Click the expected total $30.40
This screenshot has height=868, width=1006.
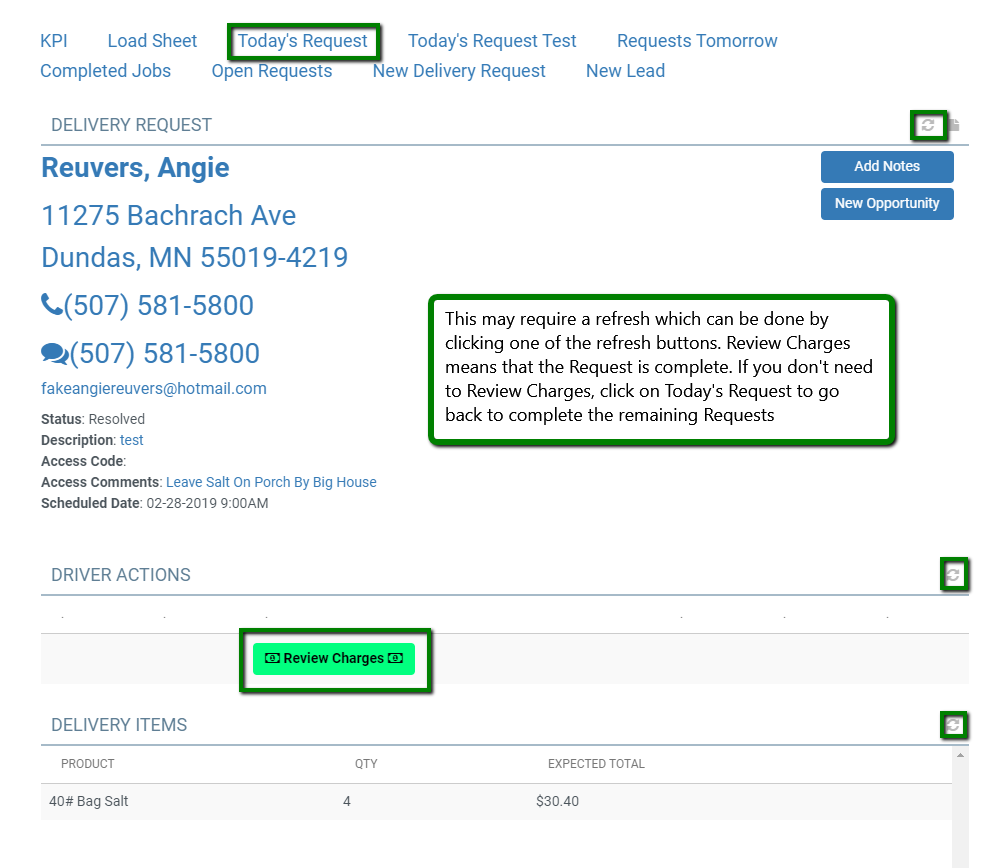point(558,801)
